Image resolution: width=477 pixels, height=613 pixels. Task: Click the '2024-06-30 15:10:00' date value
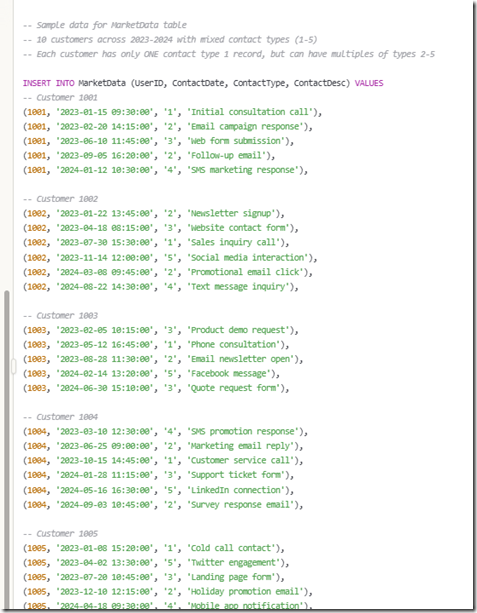coord(105,388)
